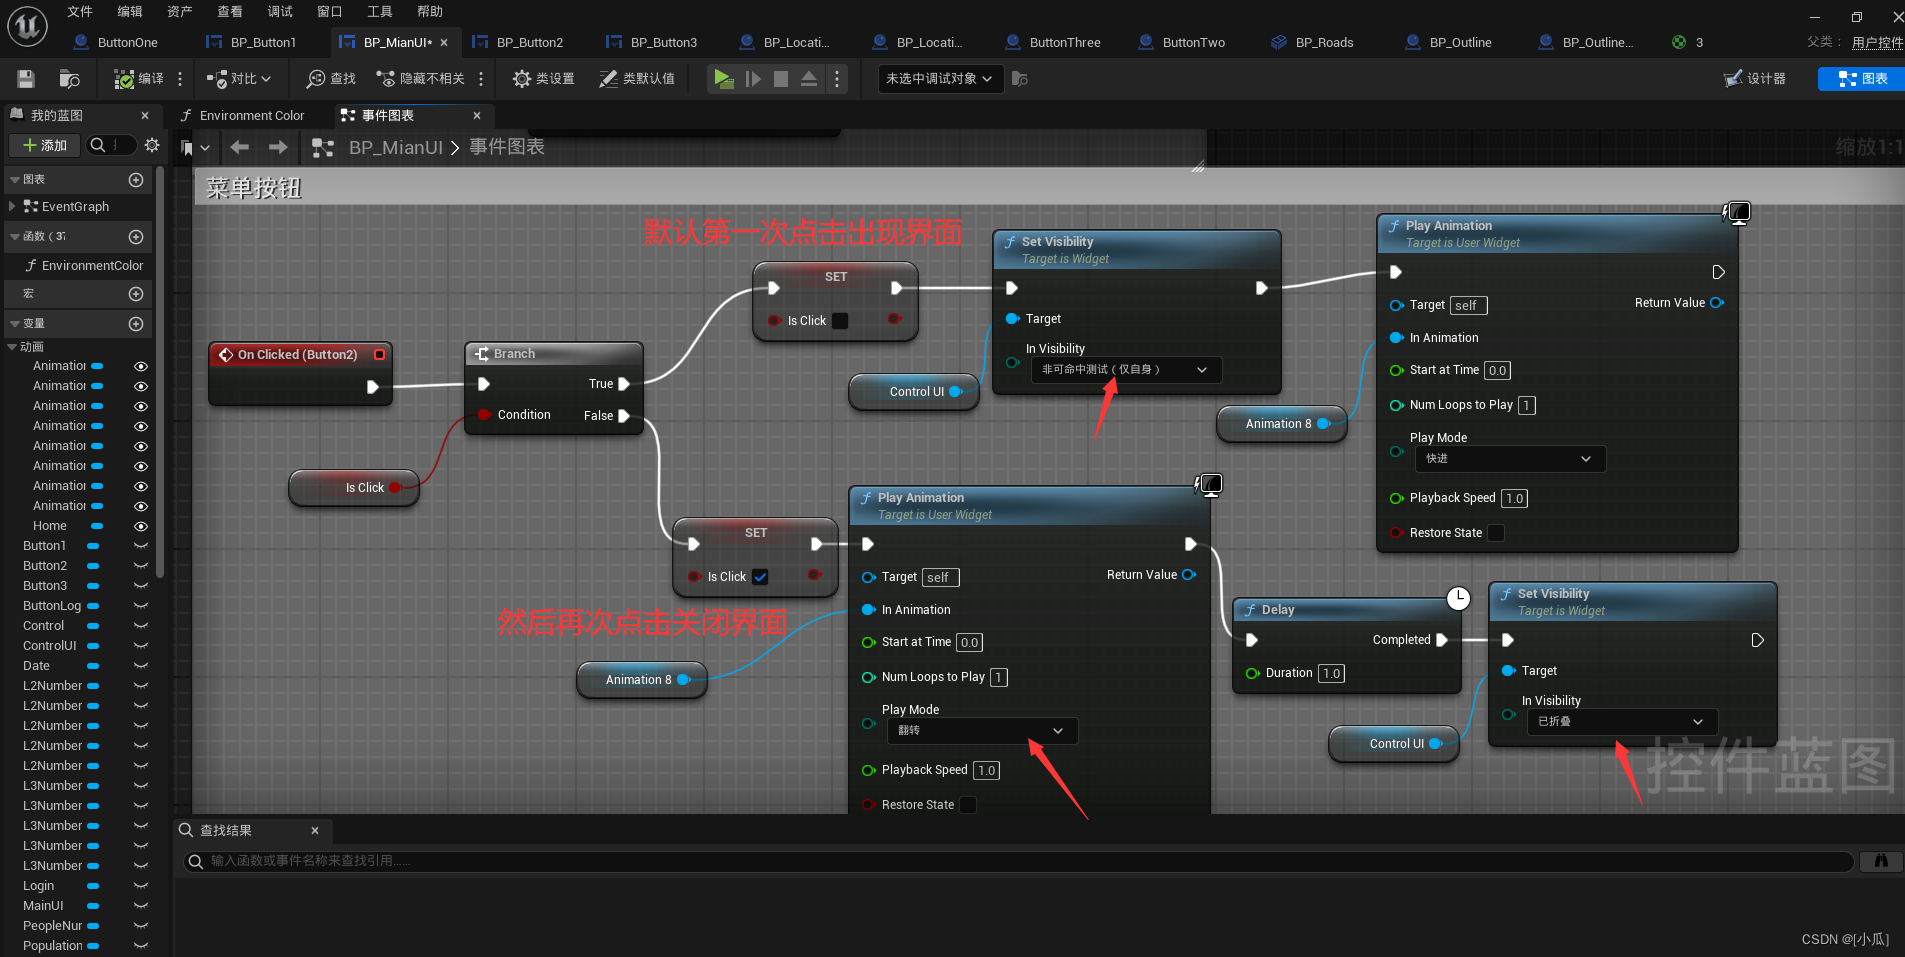Toggle Restore State in lower Play Animation node
This screenshot has width=1905, height=957.
click(x=968, y=805)
